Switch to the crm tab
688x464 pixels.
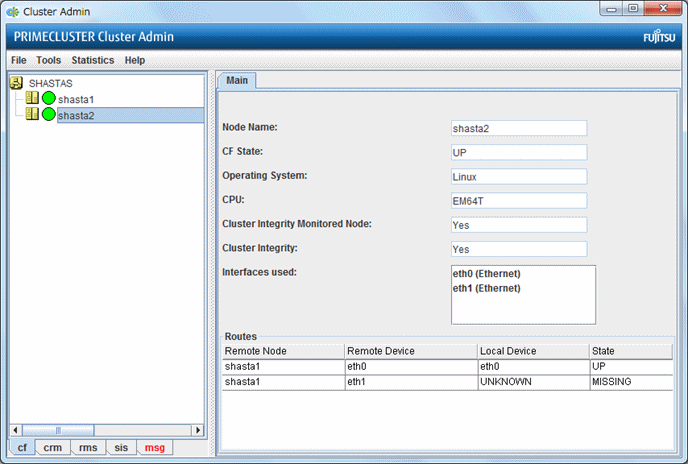53,448
